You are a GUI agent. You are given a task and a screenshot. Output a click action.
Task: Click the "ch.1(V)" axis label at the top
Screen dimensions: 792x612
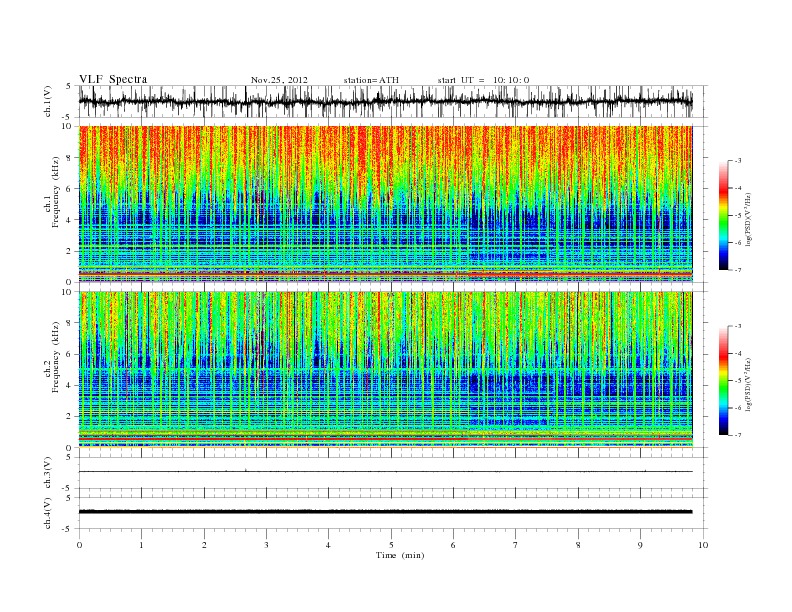(x=48, y=102)
